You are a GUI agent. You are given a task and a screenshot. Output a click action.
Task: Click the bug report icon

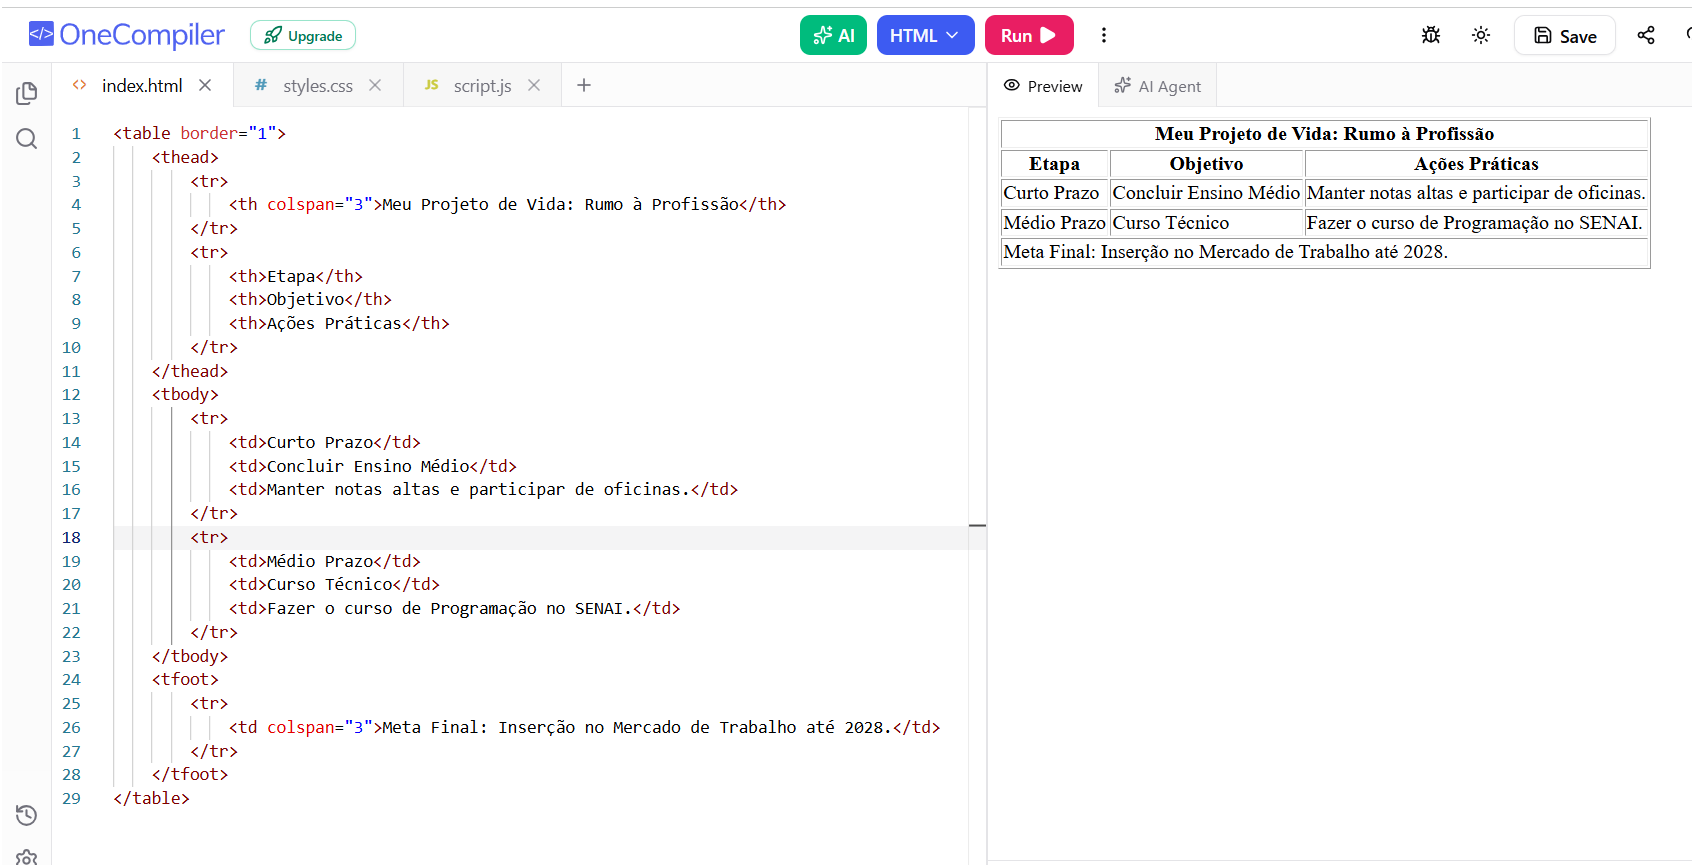(x=1431, y=35)
